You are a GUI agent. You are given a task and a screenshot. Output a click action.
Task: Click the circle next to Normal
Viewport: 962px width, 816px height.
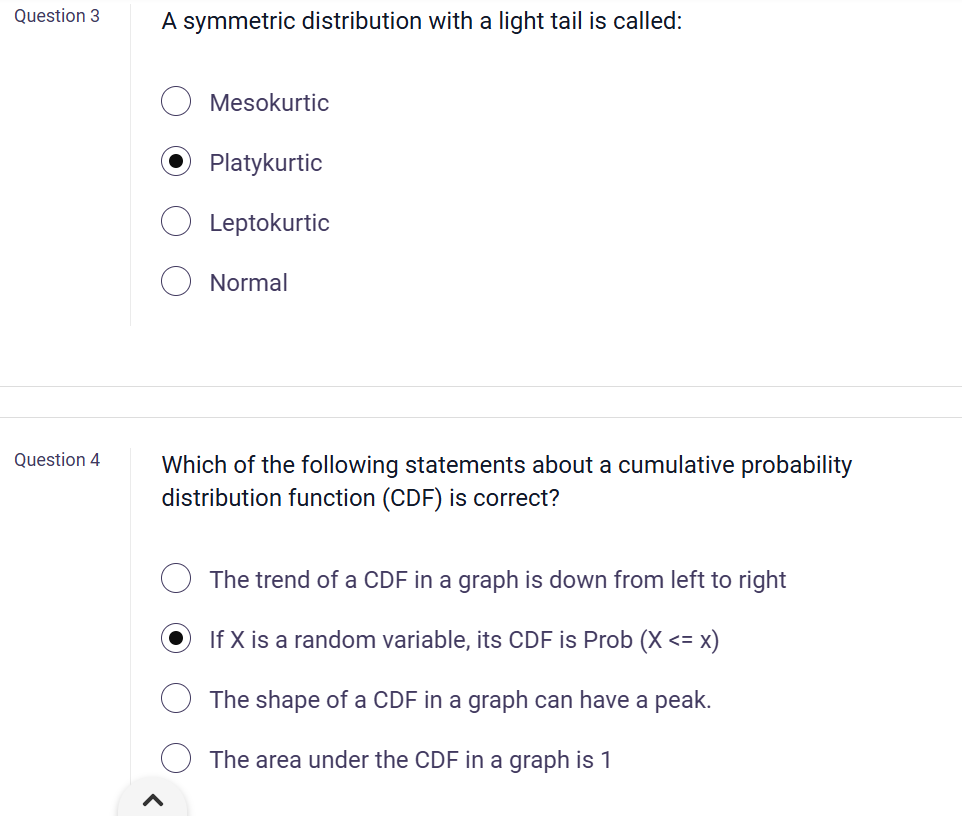(x=175, y=281)
